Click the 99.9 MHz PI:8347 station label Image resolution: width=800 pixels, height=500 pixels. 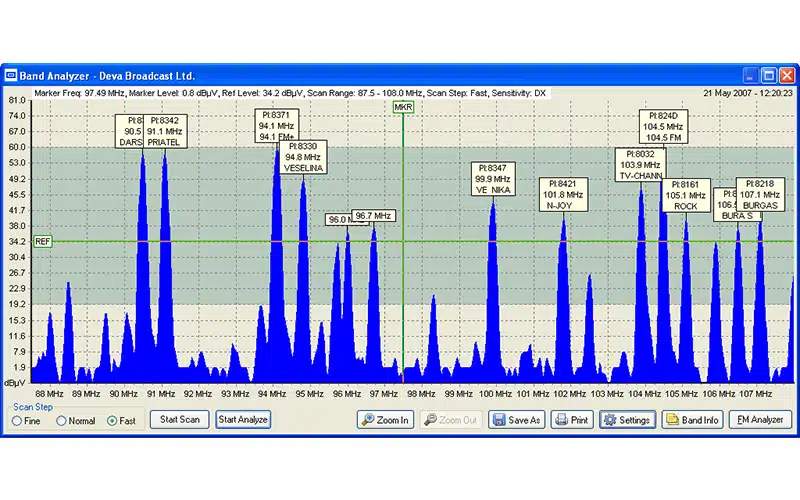pos(493,179)
